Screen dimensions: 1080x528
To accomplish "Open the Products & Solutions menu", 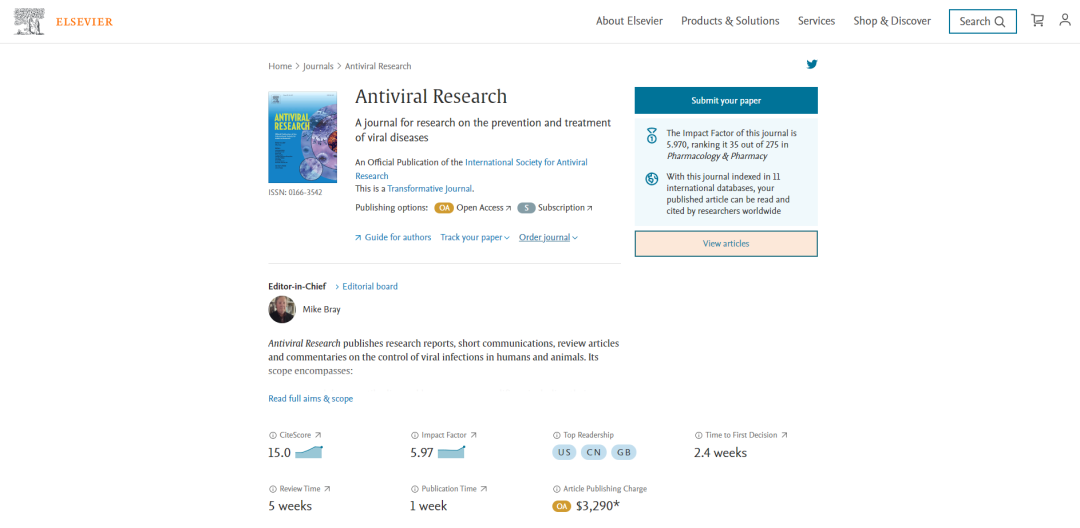I will (730, 21).
